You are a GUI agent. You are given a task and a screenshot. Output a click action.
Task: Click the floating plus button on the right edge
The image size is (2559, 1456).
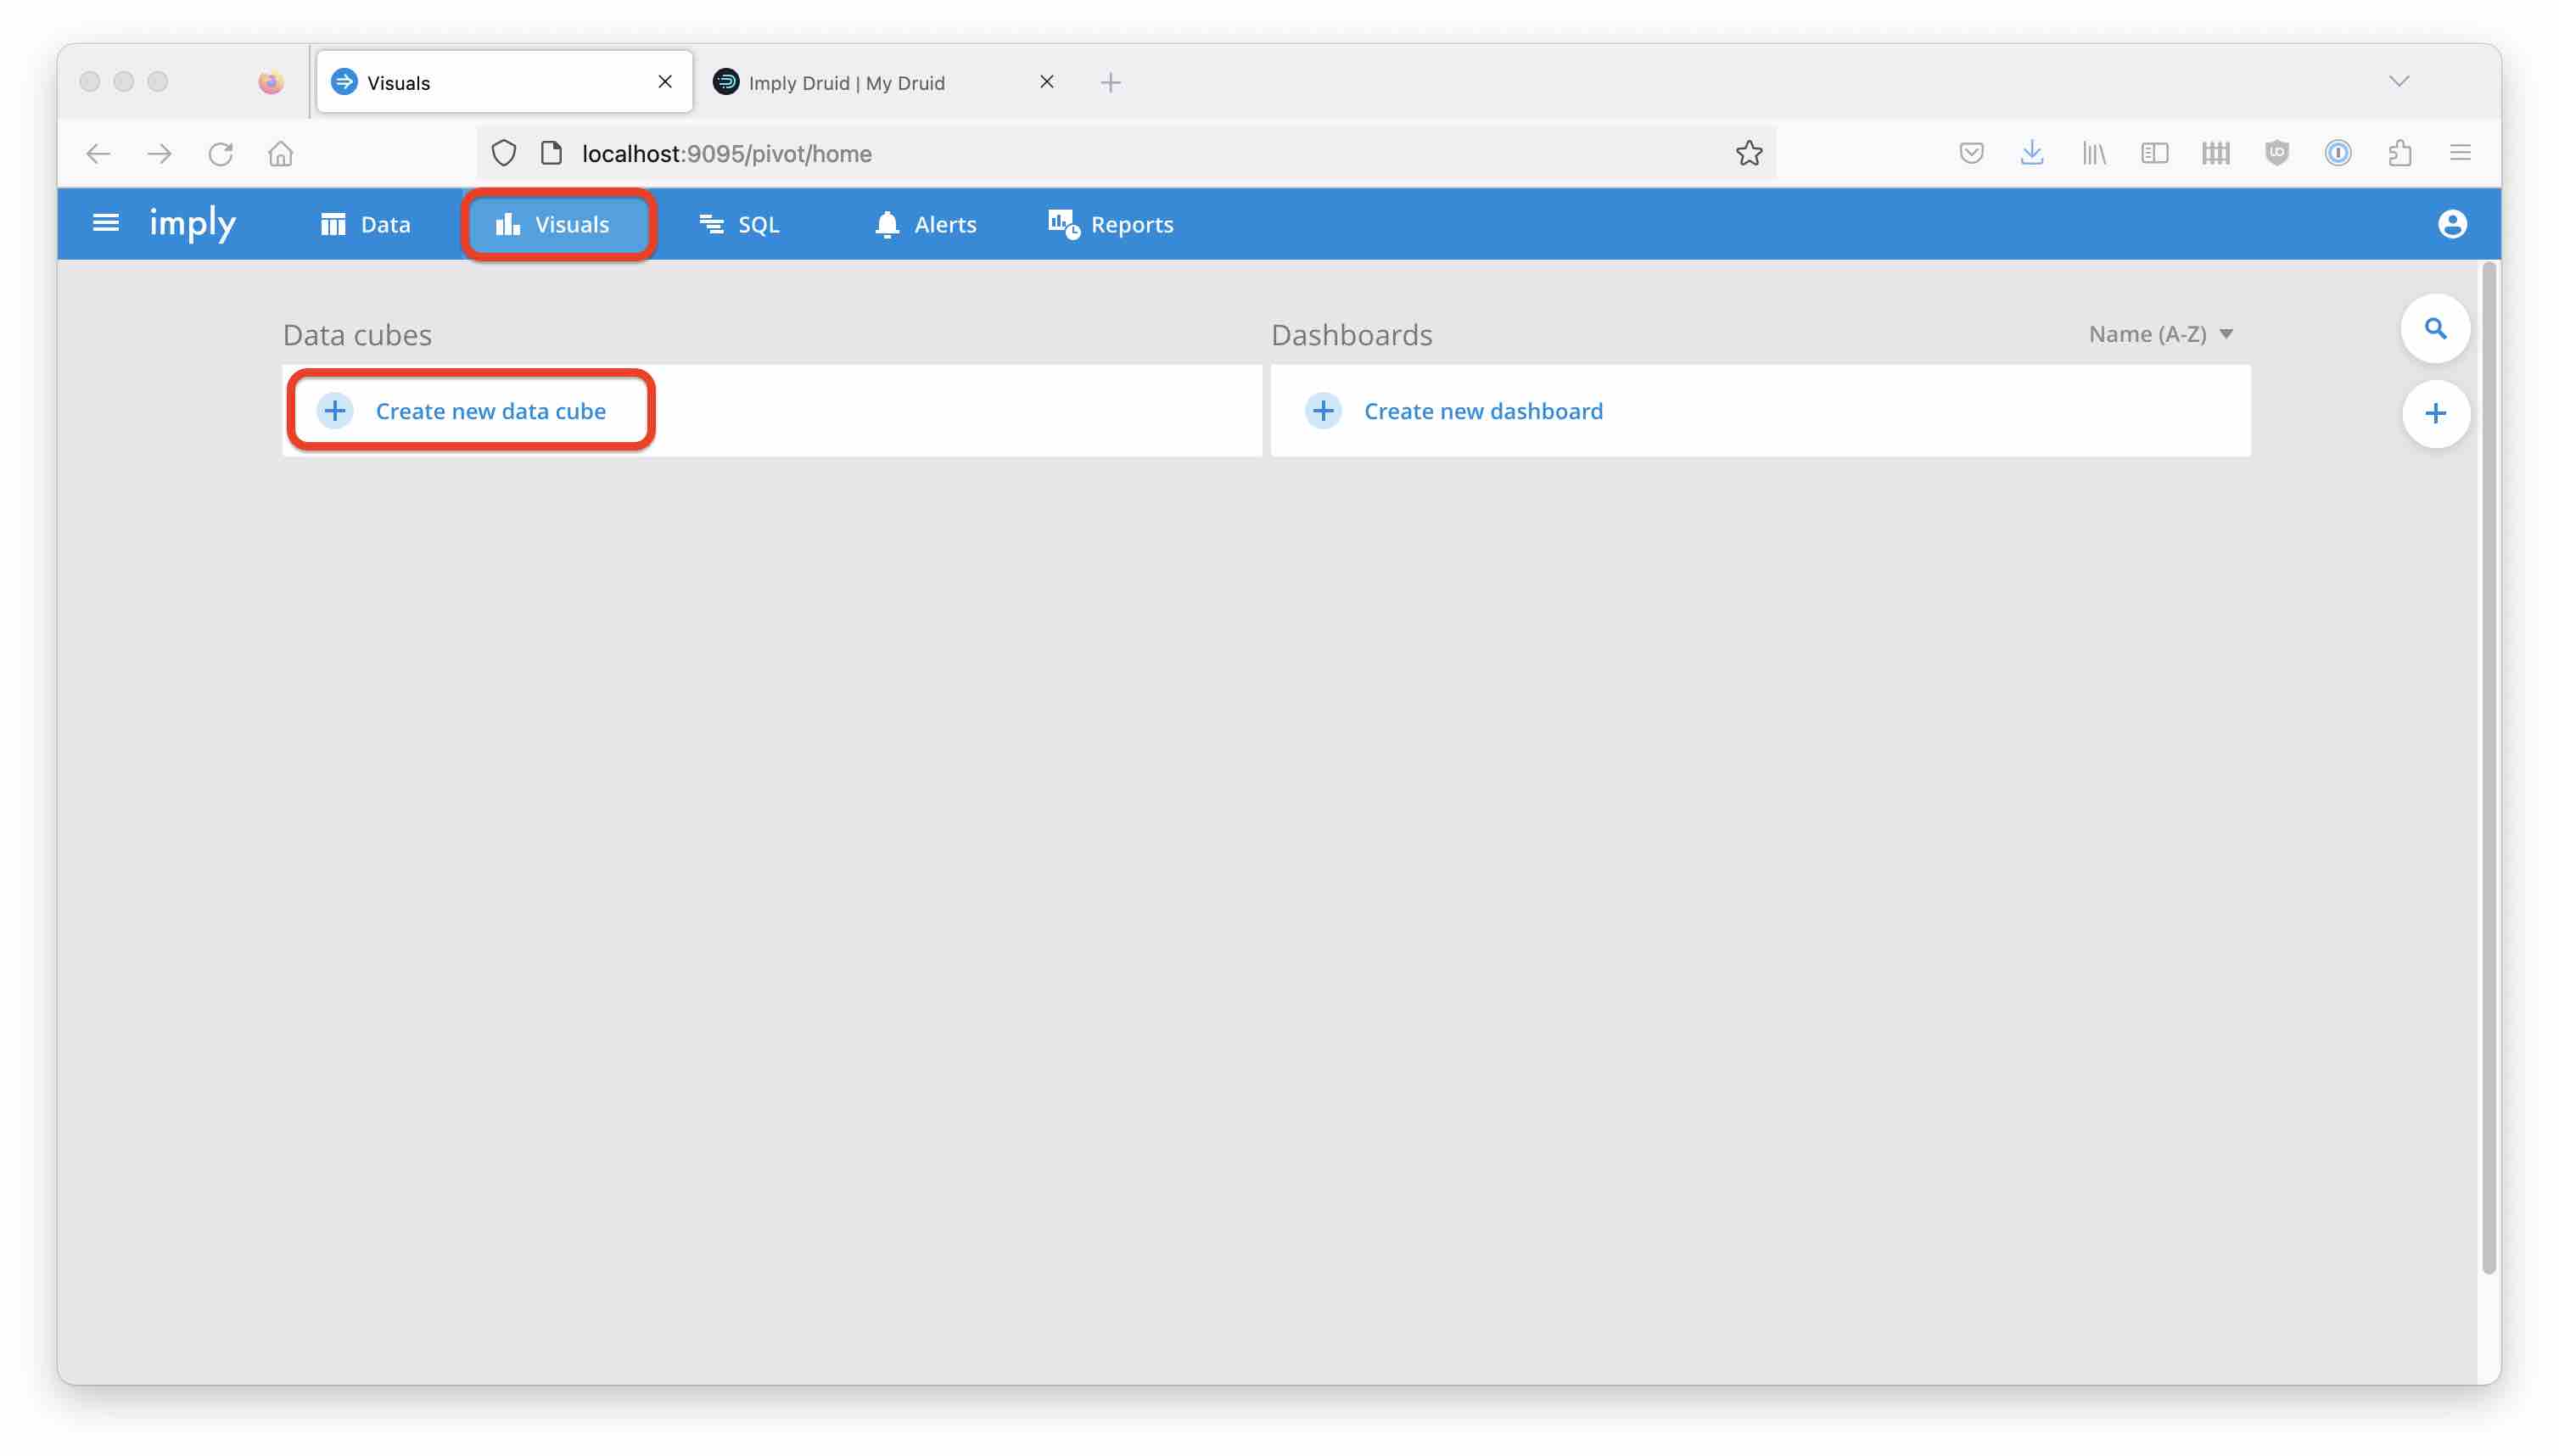2436,413
